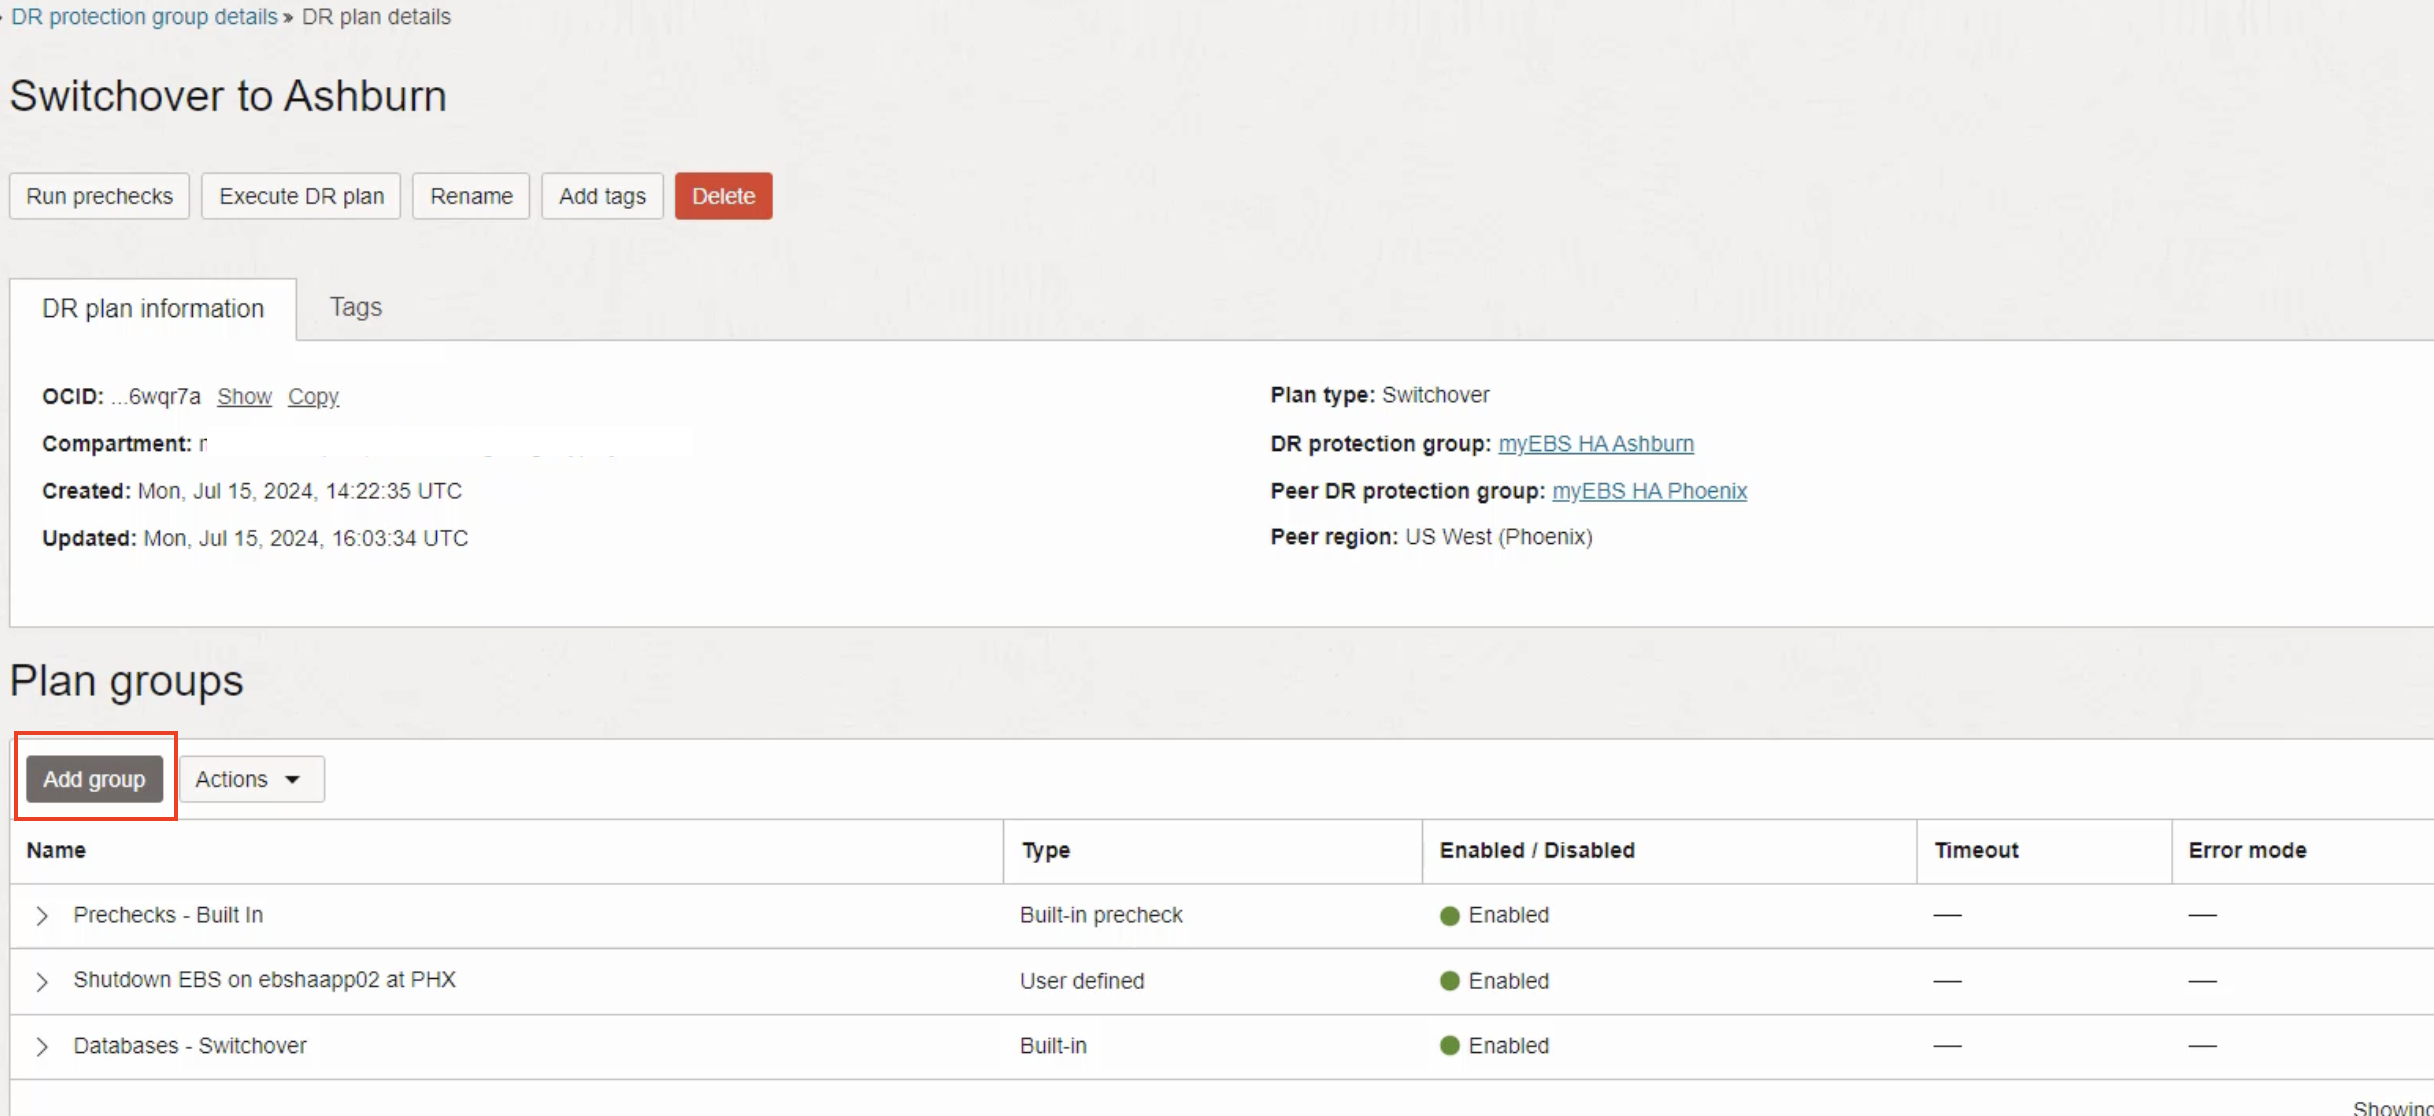Click the Add tags button
This screenshot has width=2434, height=1116.
pyautogui.click(x=602, y=196)
